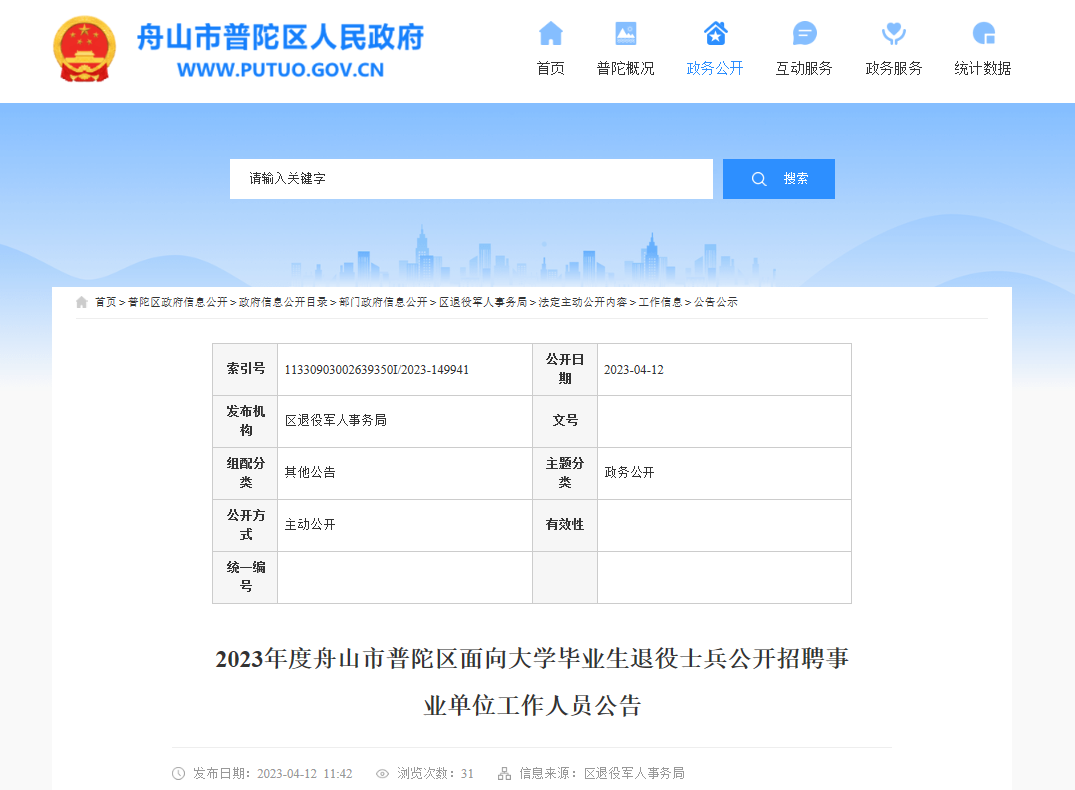Image resolution: width=1075 pixels, height=790 pixels.
Task: Open the 统计数据 menu item
Action: tap(983, 68)
